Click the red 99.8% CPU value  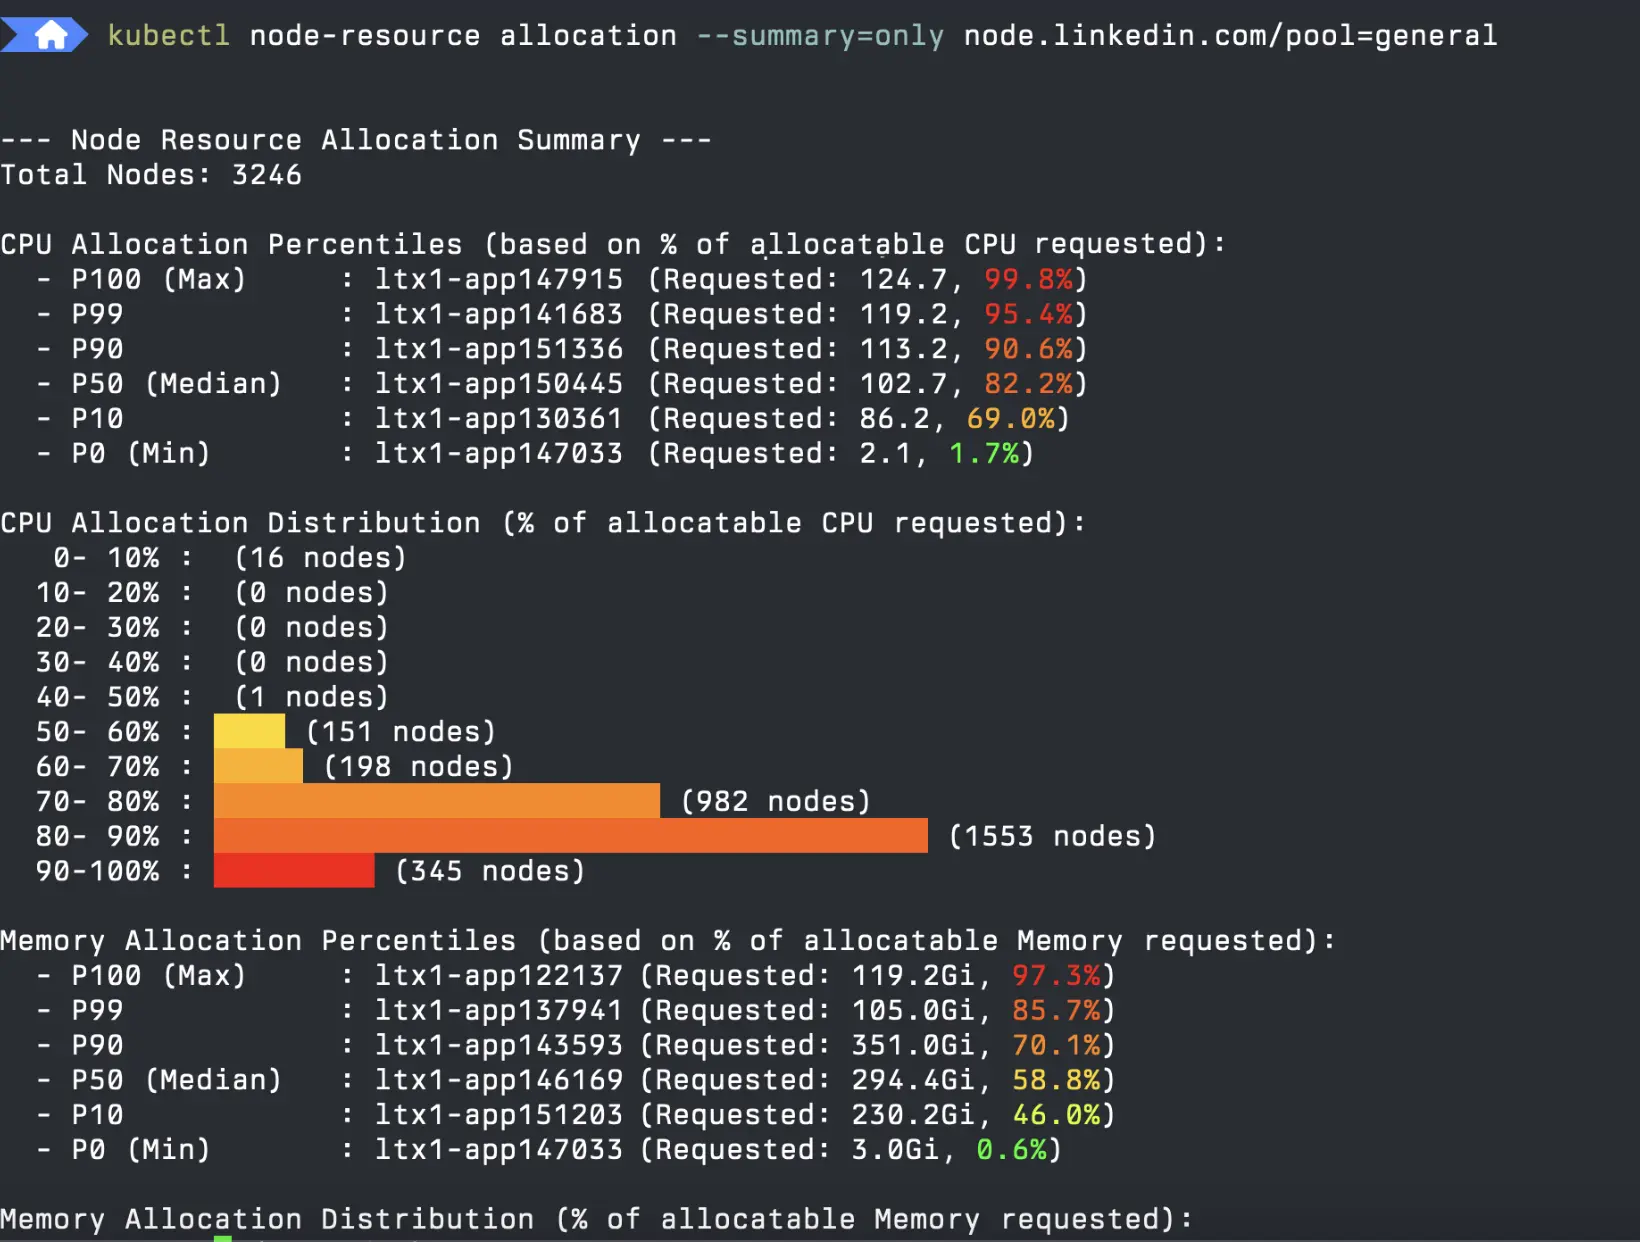click(x=1028, y=279)
